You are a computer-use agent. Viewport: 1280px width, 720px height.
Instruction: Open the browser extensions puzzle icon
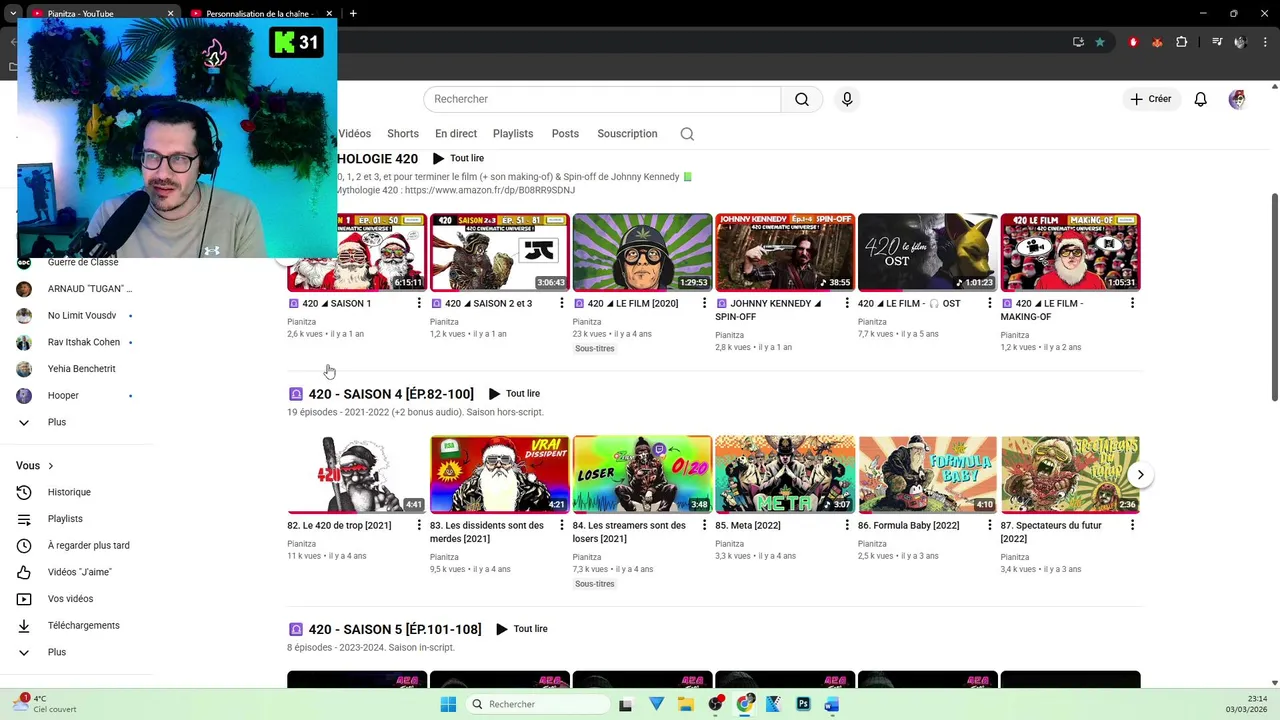click(x=1182, y=42)
